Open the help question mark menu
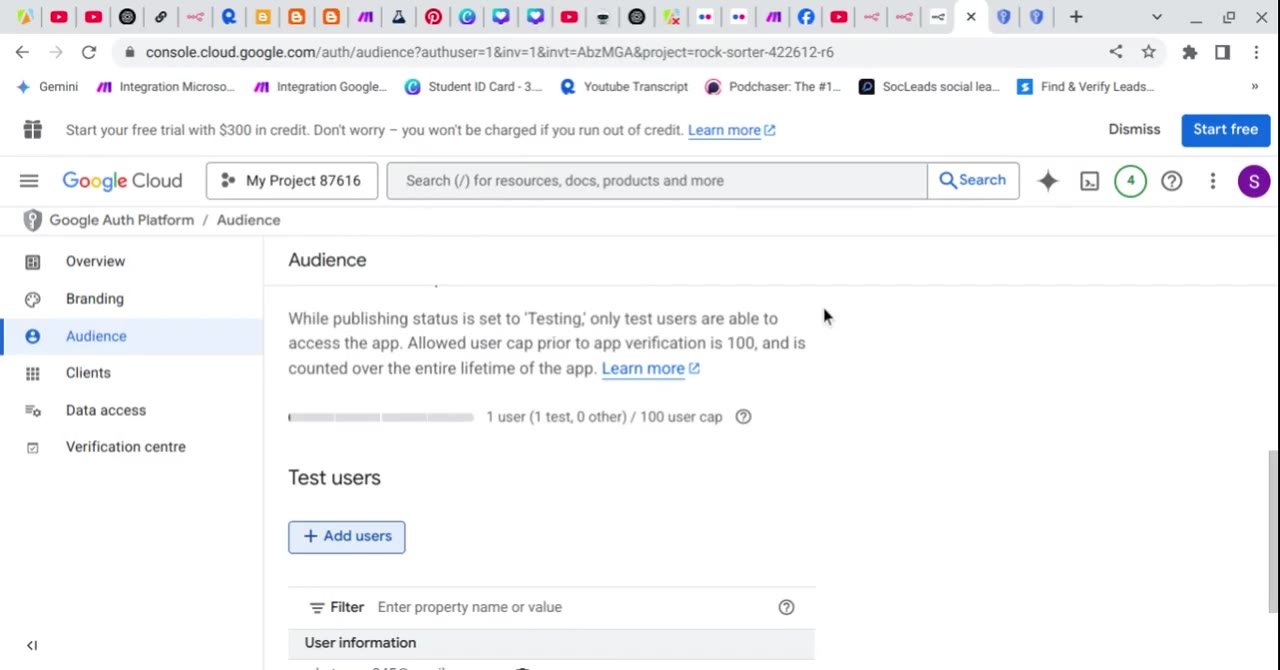The image size is (1280, 670). (x=1172, y=181)
